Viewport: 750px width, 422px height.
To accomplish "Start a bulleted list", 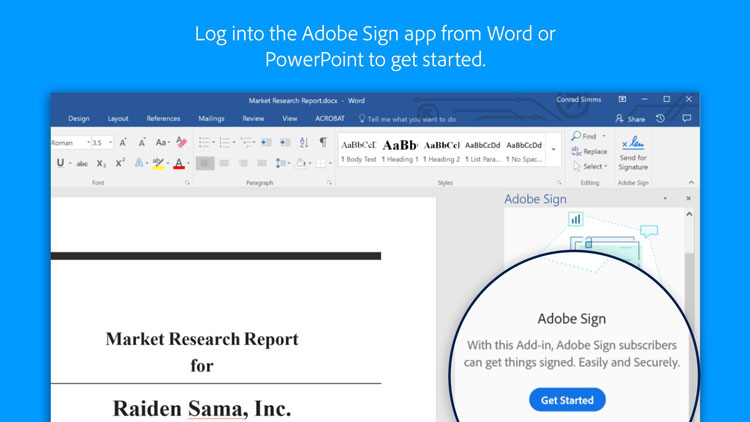I will click(204, 142).
